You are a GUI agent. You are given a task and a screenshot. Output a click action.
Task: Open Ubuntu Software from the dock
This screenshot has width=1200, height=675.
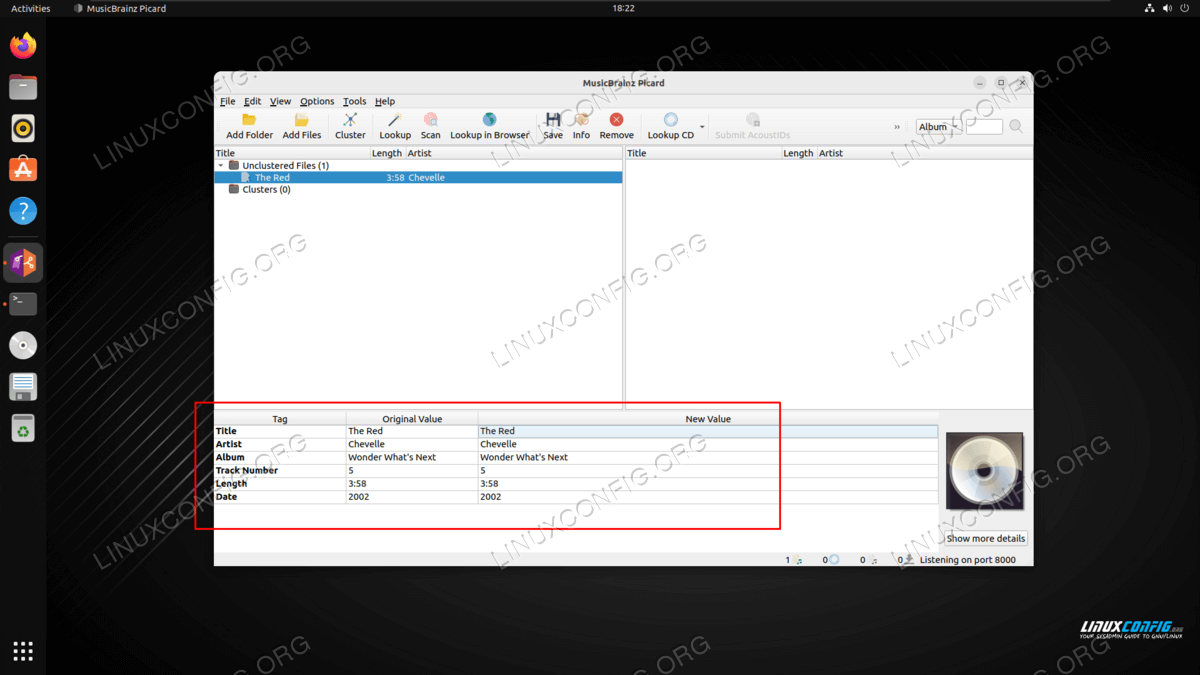tap(23, 169)
